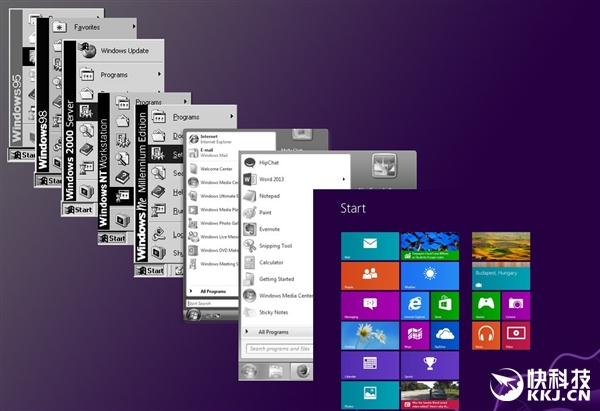Open the Finance news live tile
Image resolution: width=600 pixels, height=411 pixels.
(430, 246)
